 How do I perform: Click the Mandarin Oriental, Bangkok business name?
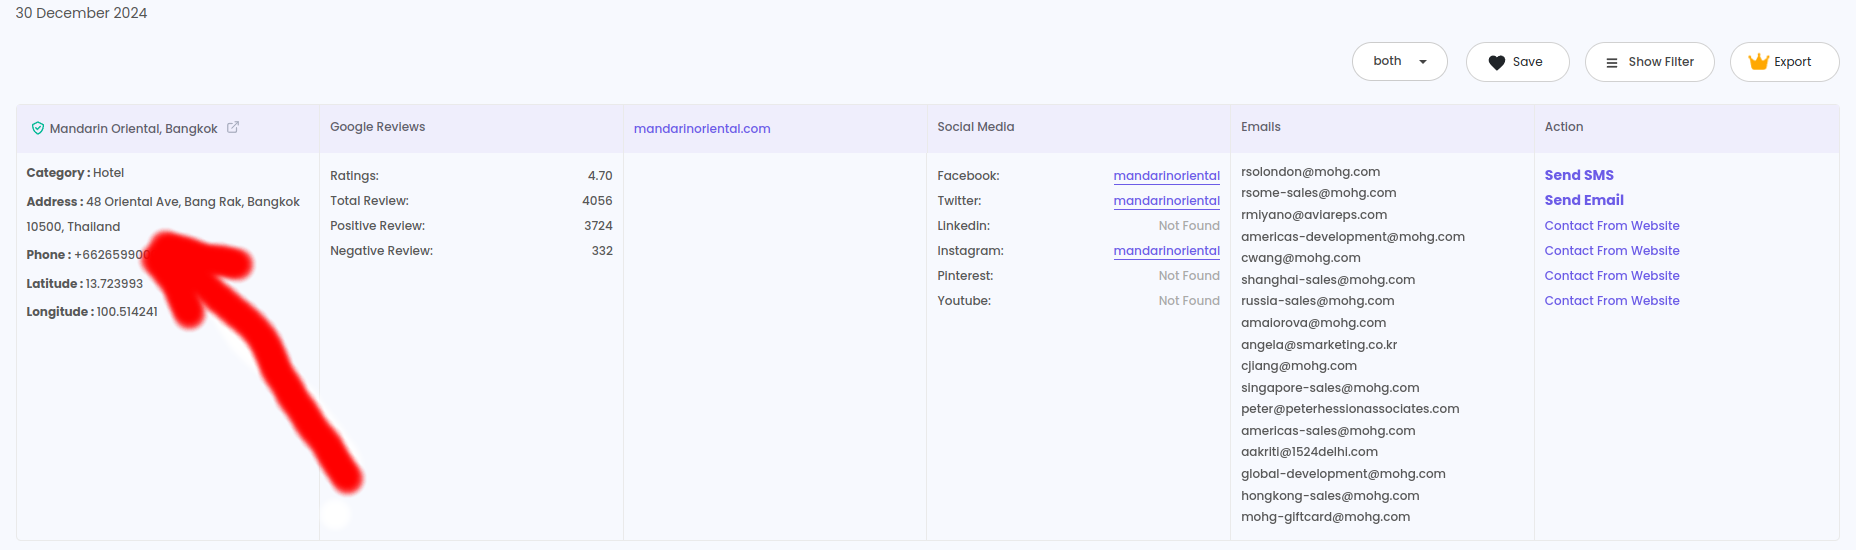pyautogui.click(x=133, y=129)
